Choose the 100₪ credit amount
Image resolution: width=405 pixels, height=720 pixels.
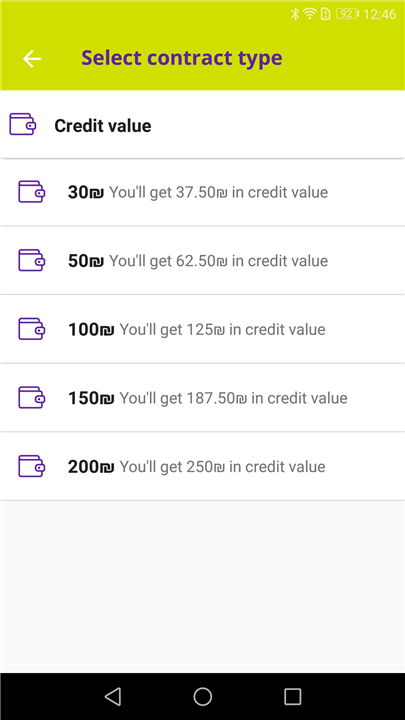click(x=202, y=329)
